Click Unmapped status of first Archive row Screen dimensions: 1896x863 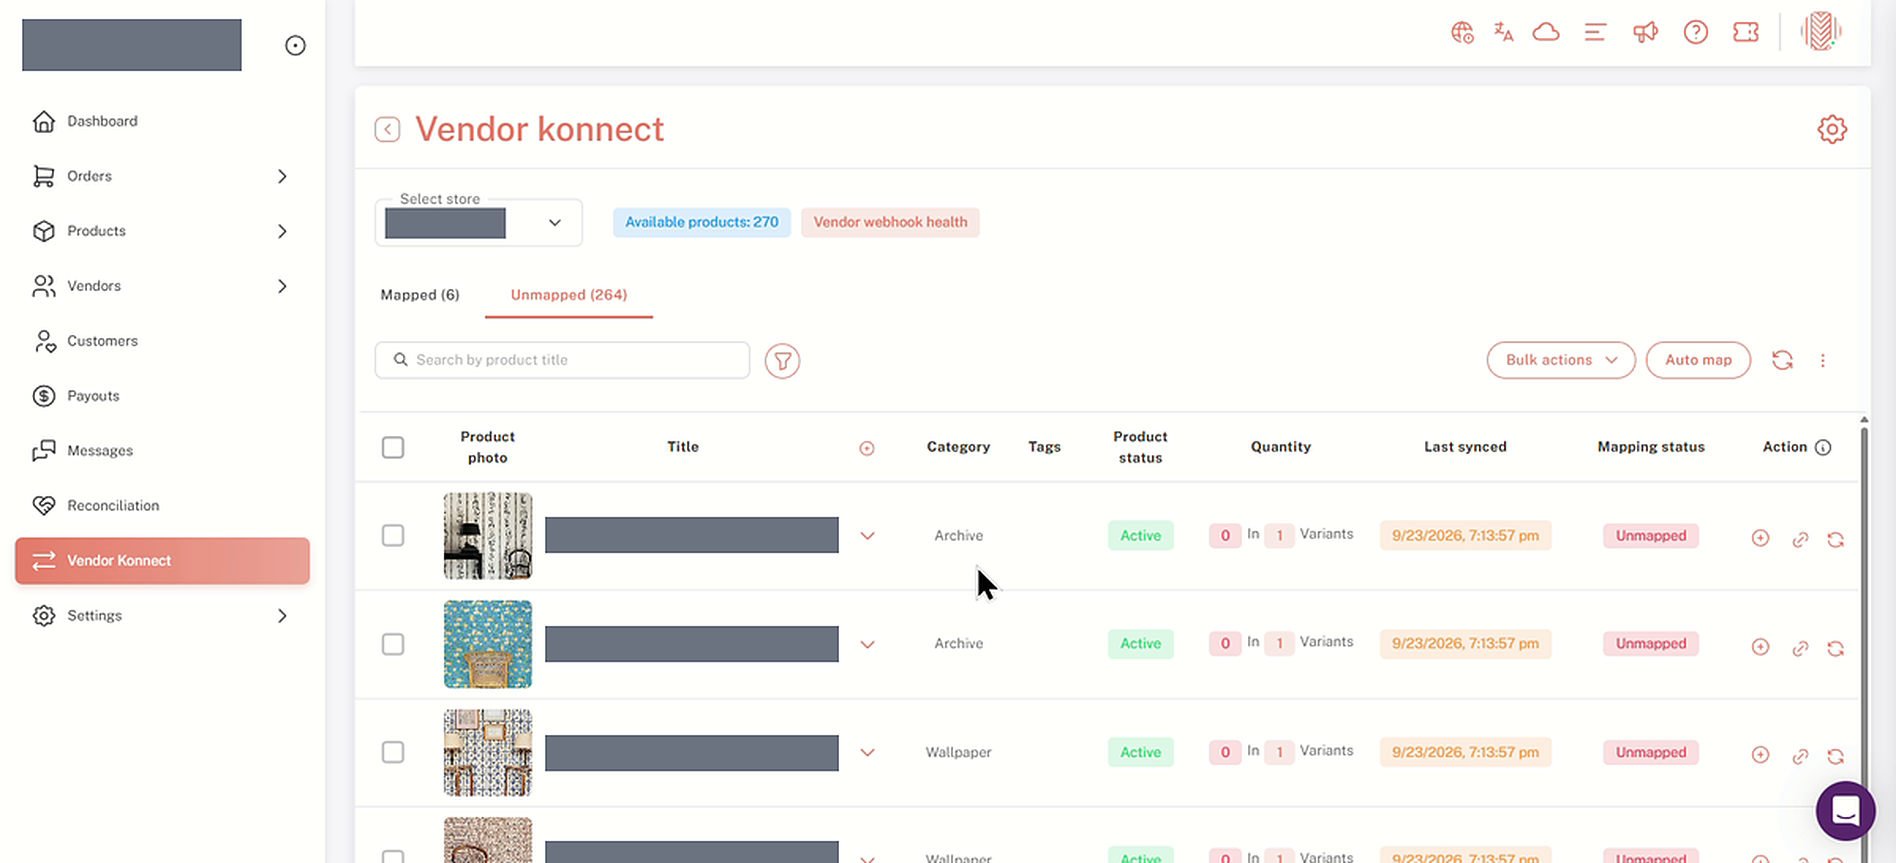[x=1651, y=536]
